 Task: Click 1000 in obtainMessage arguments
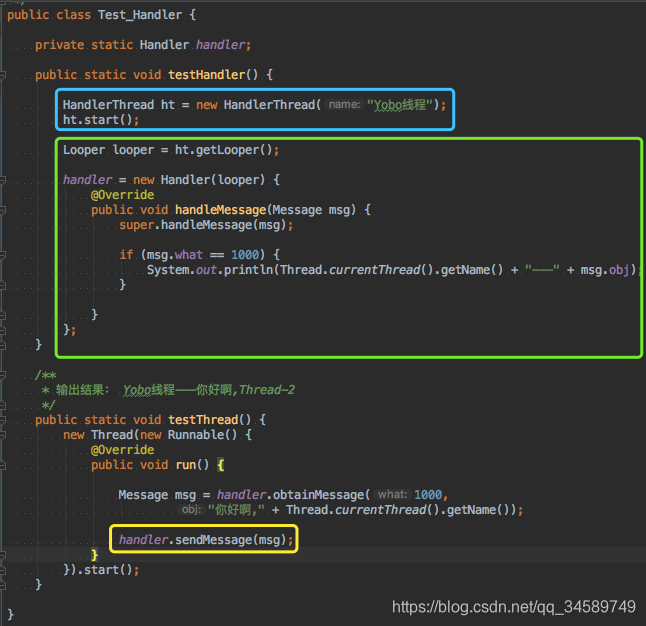point(428,495)
